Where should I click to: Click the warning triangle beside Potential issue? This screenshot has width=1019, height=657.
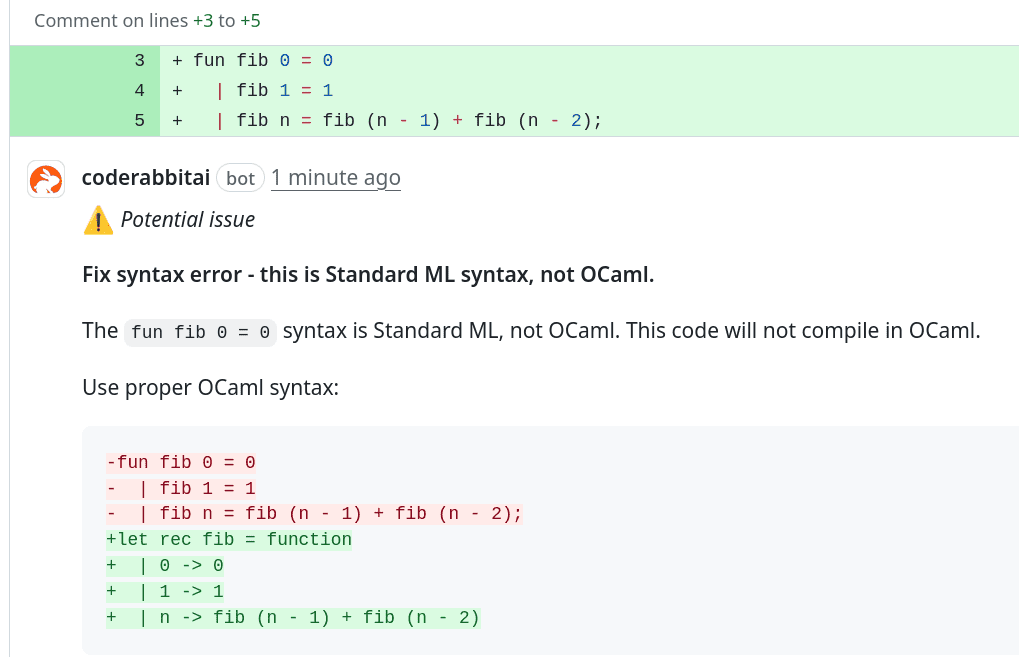(97, 219)
